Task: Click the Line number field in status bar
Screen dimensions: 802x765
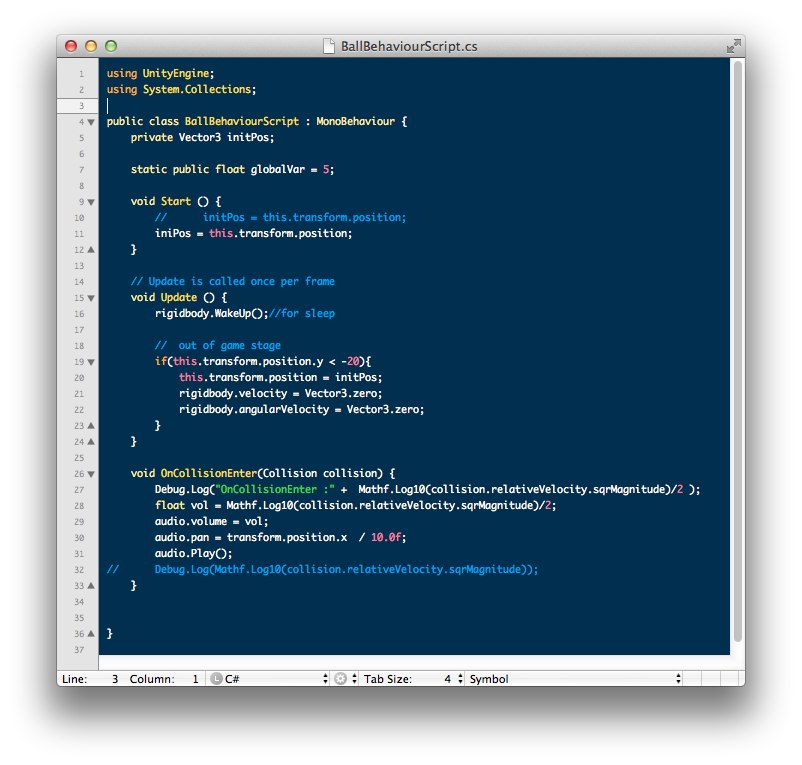Action: coord(112,679)
